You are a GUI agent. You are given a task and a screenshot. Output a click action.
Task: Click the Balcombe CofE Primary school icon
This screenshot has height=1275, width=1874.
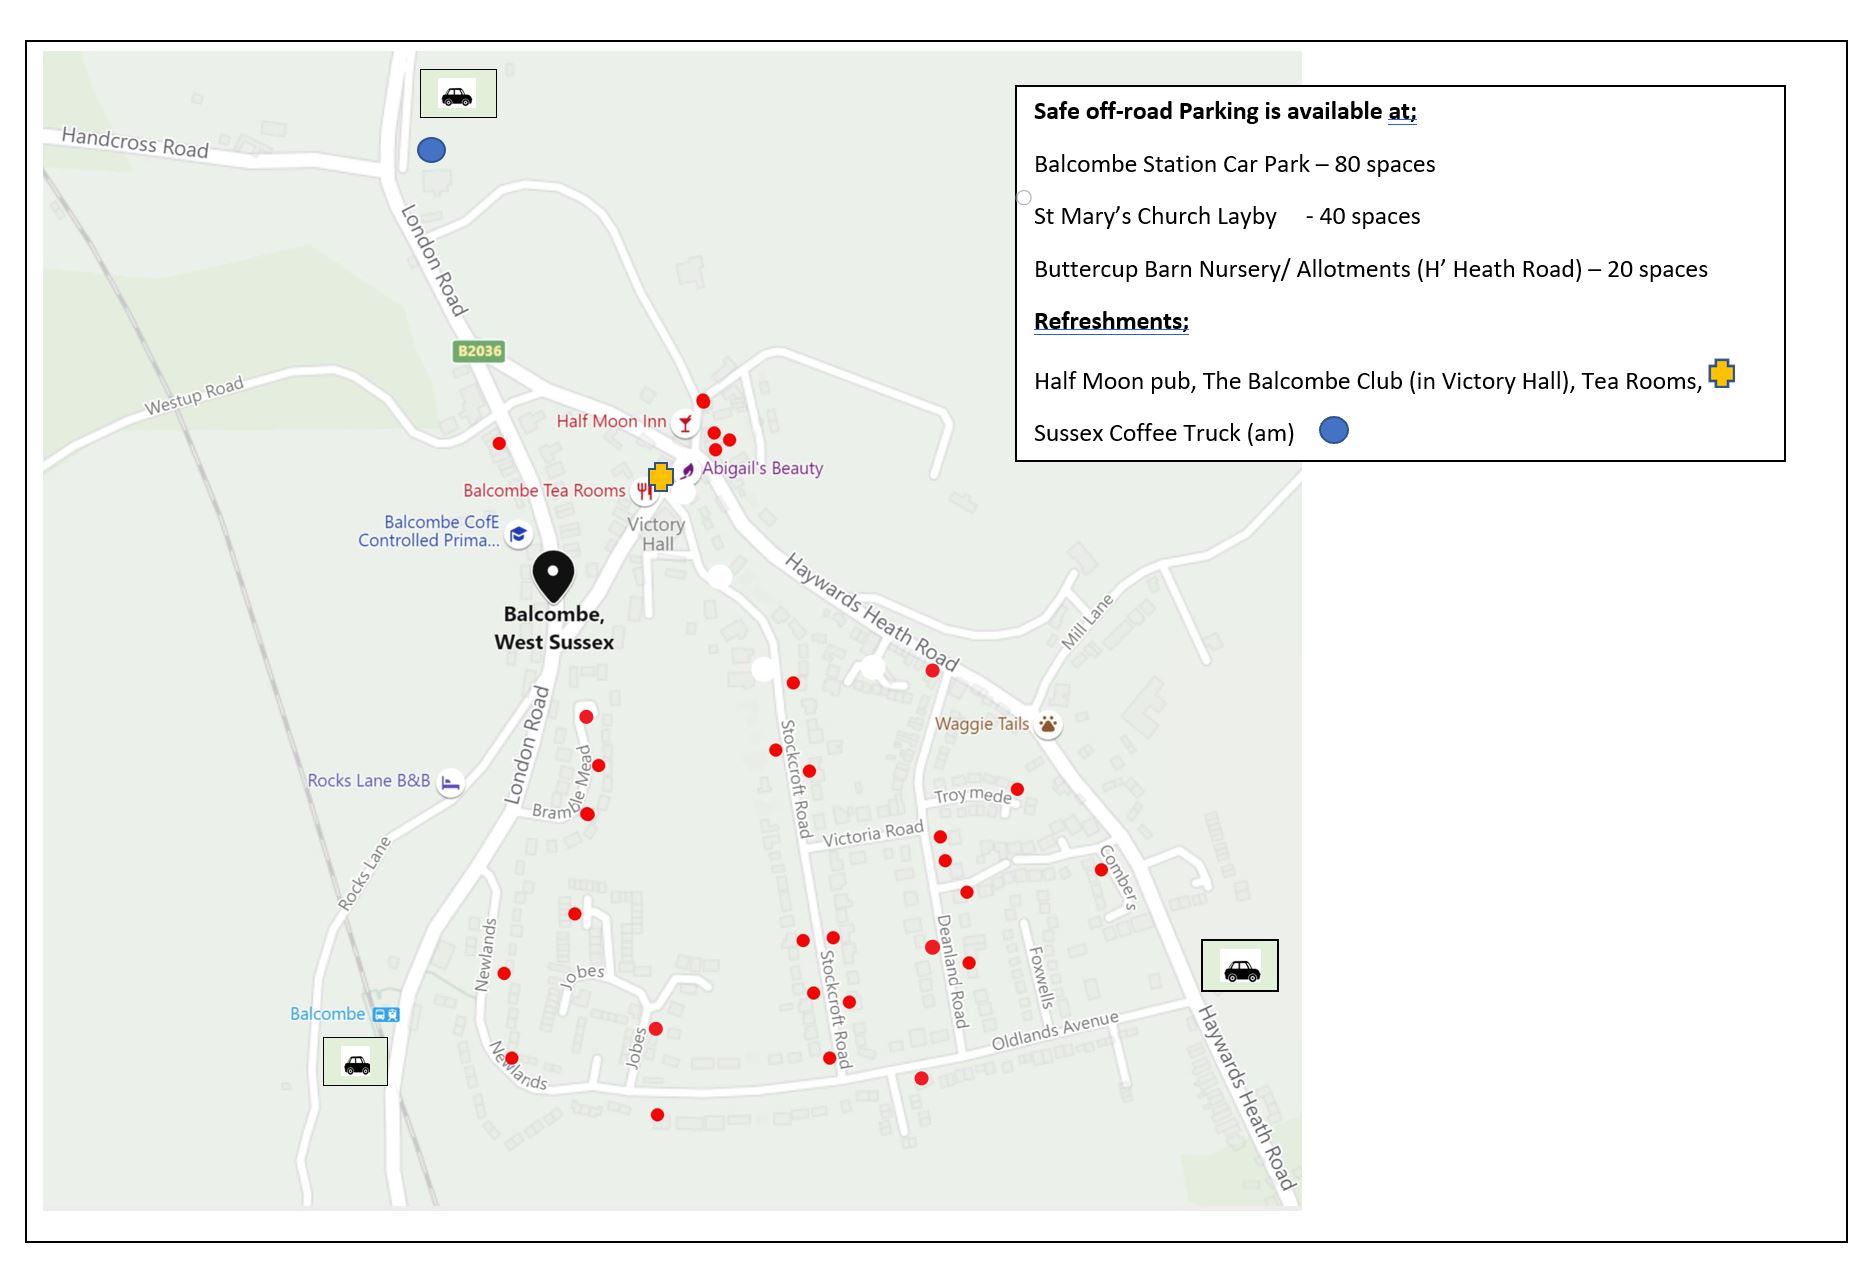point(518,533)
